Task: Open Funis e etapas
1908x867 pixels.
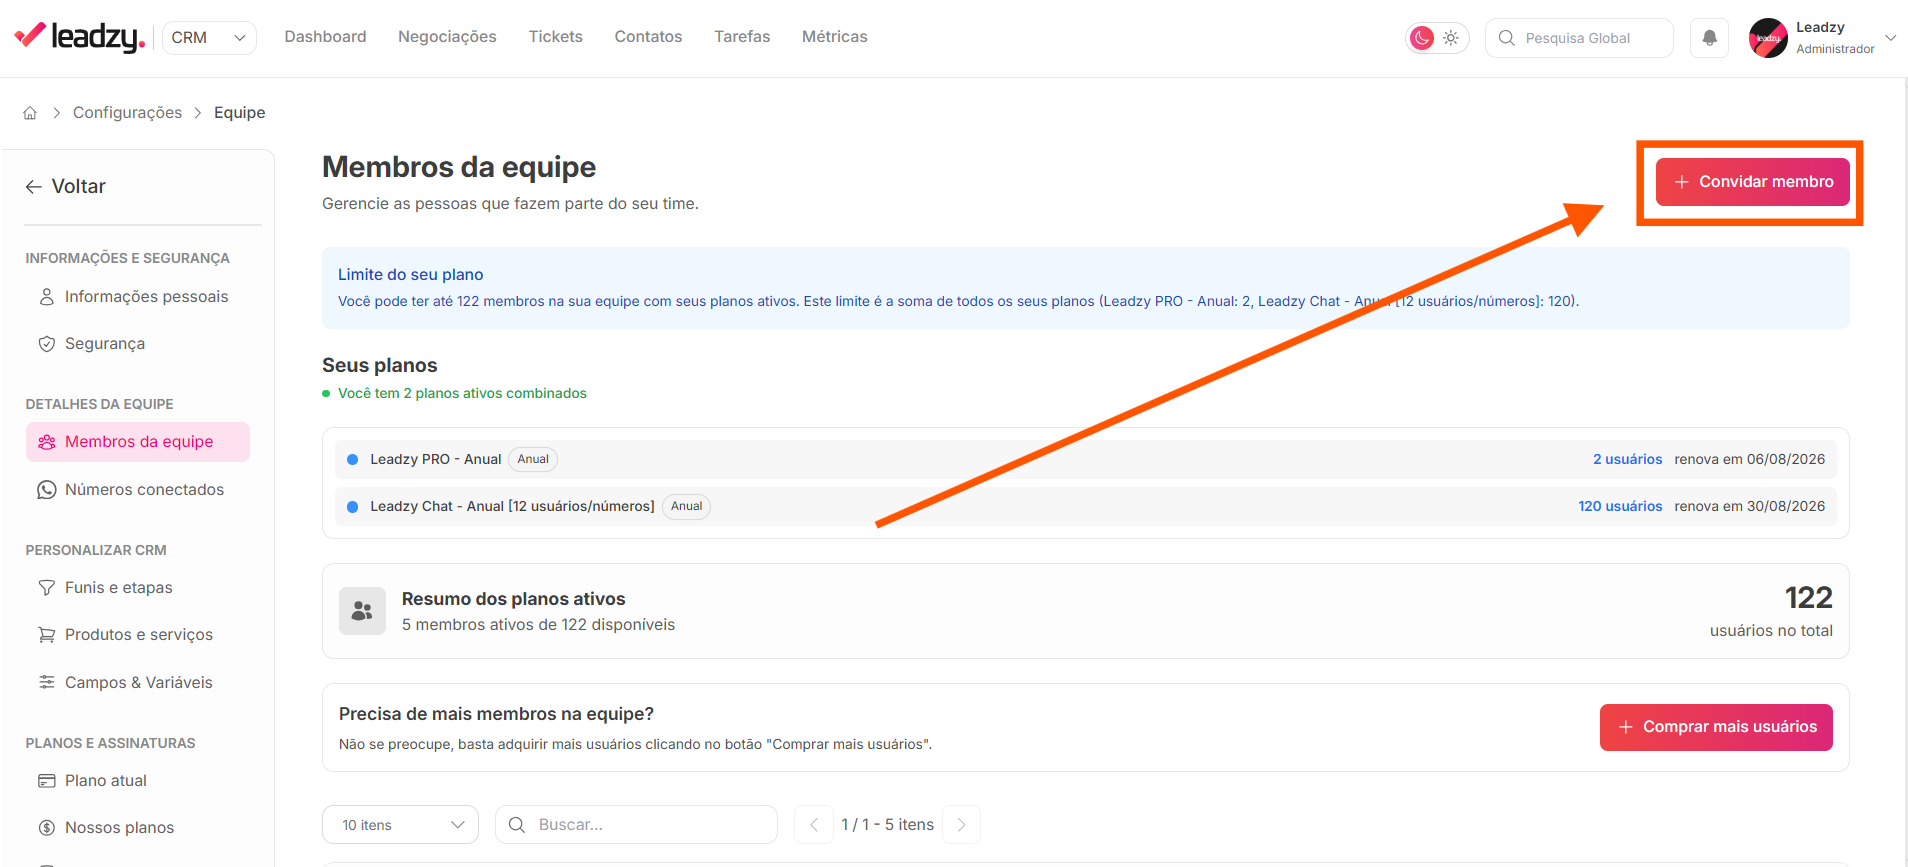Action: 138,588
